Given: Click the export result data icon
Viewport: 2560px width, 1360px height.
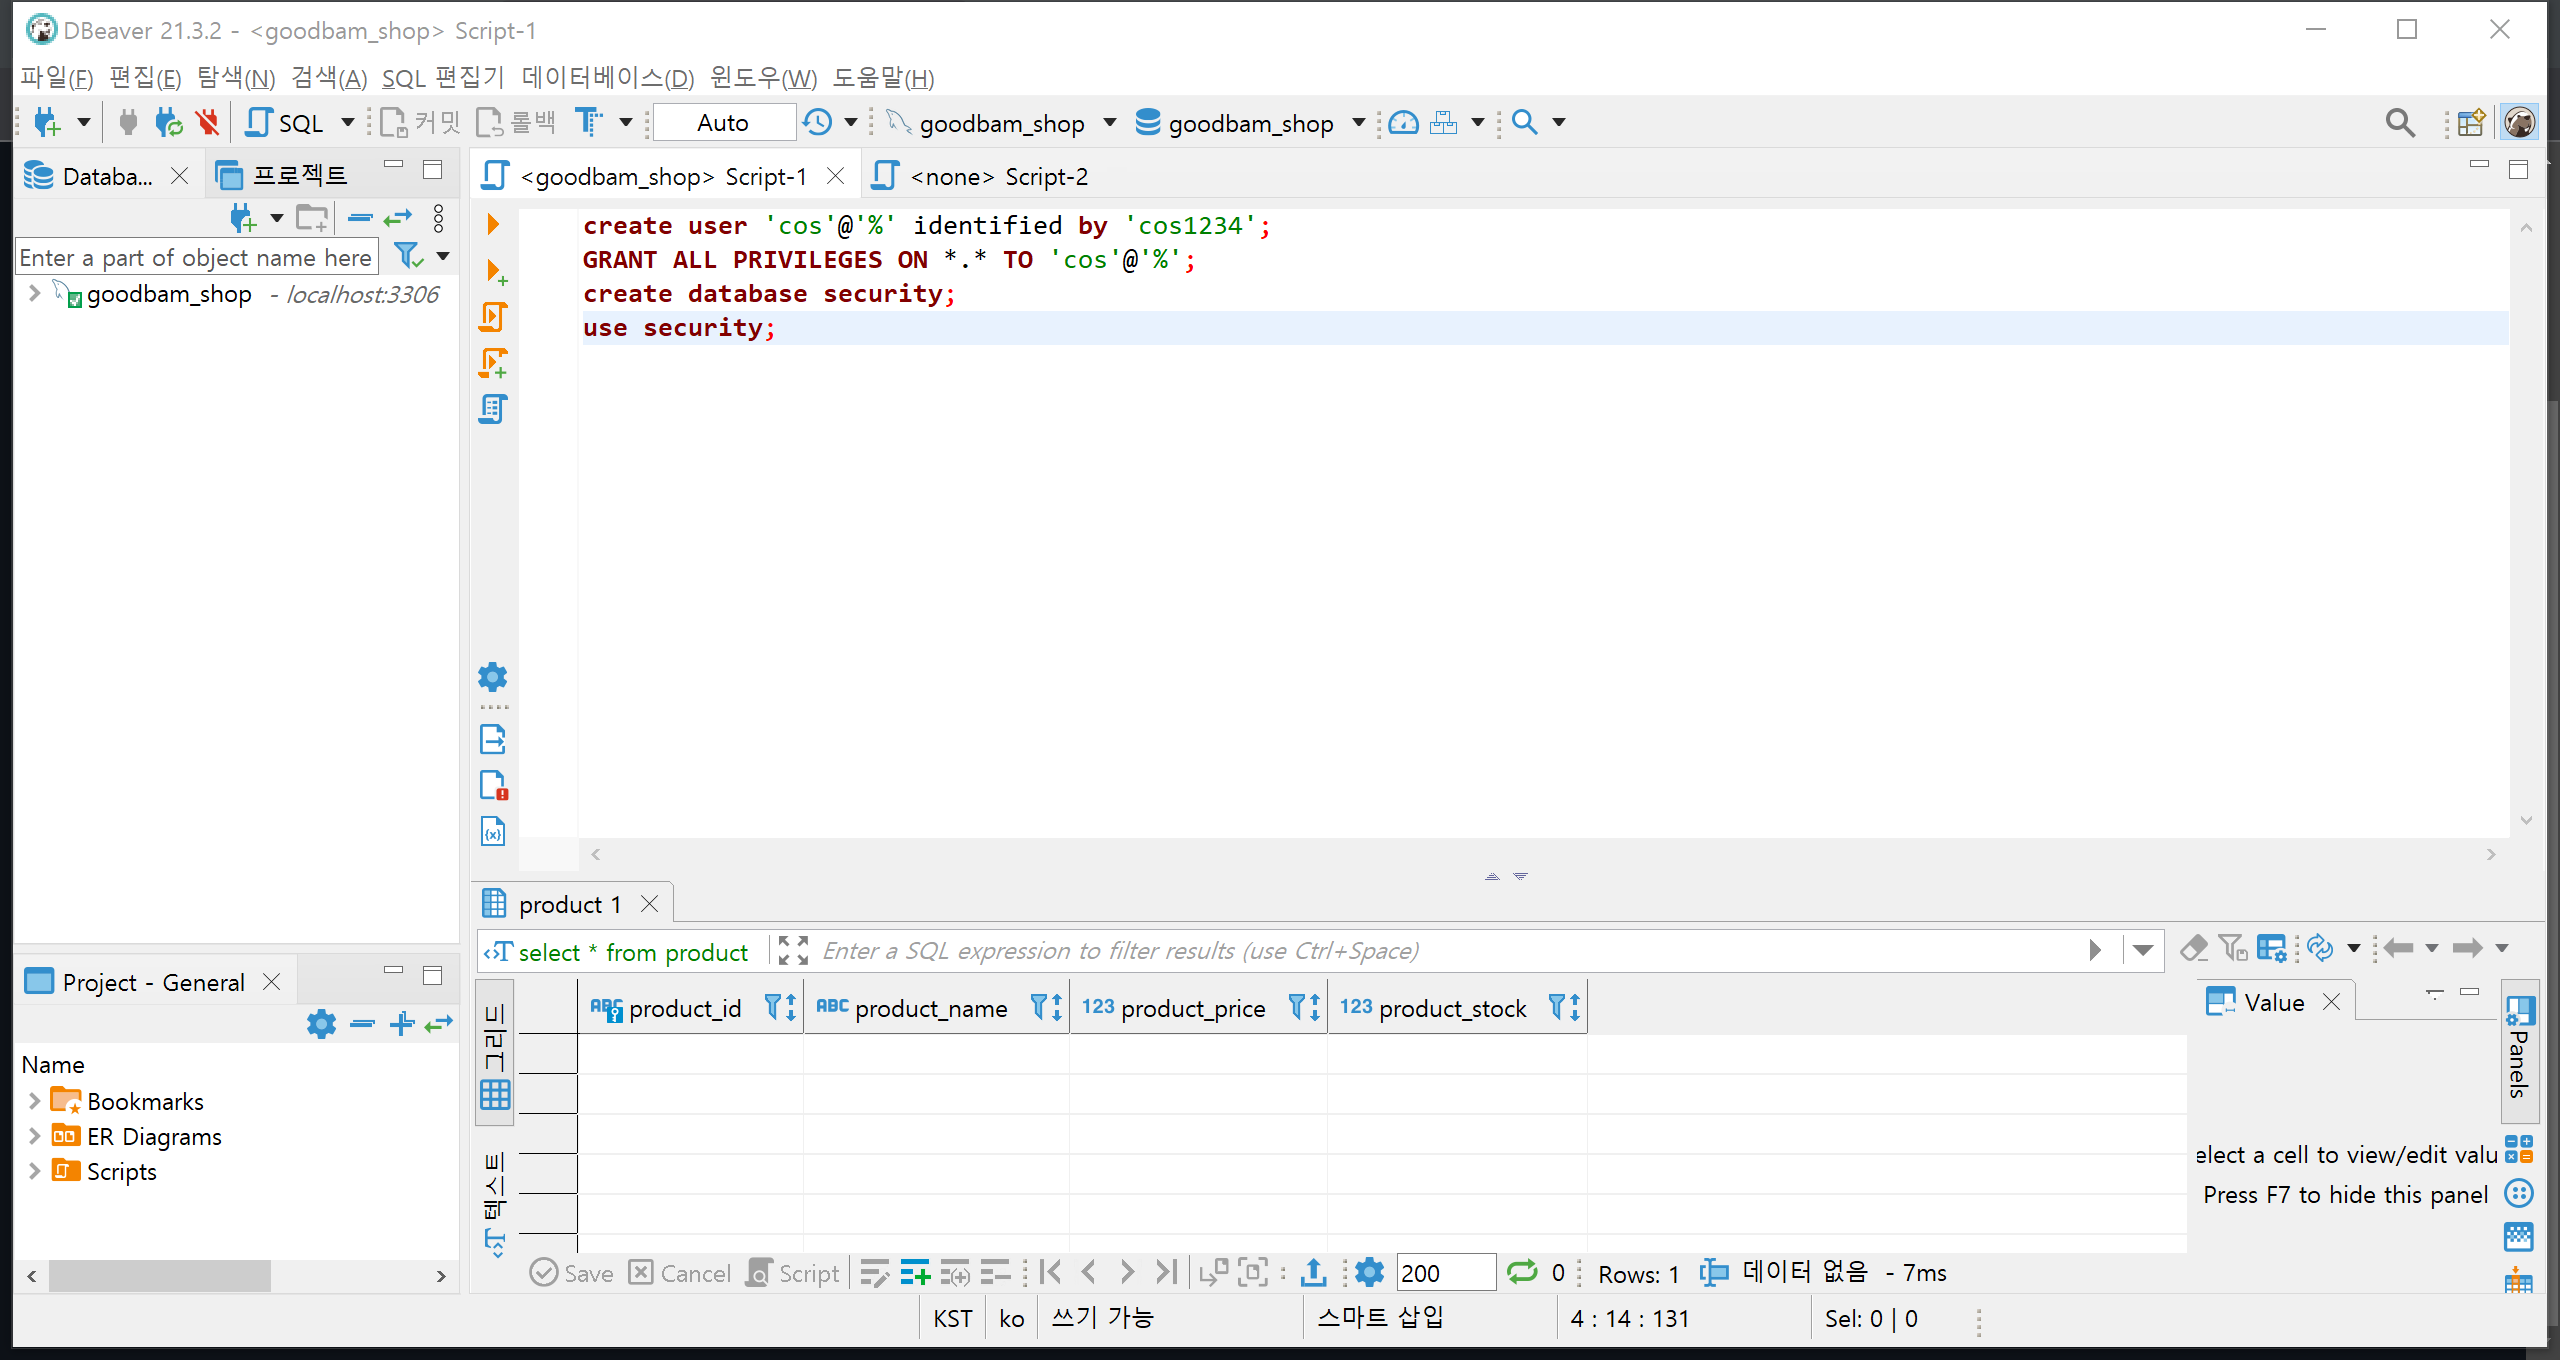Looking at the screenshot, I should coord(1313,1272).
